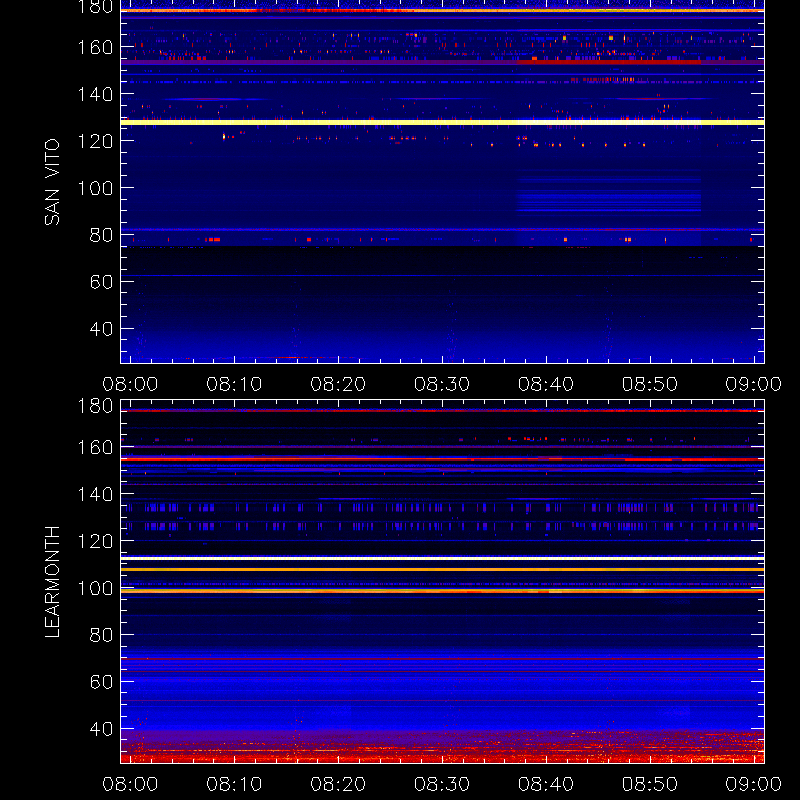The height and width of the screenshot is (800, 800).
Task: Choose the 08:30 time label under LEARMONTH plot
Action: [442, 784]
